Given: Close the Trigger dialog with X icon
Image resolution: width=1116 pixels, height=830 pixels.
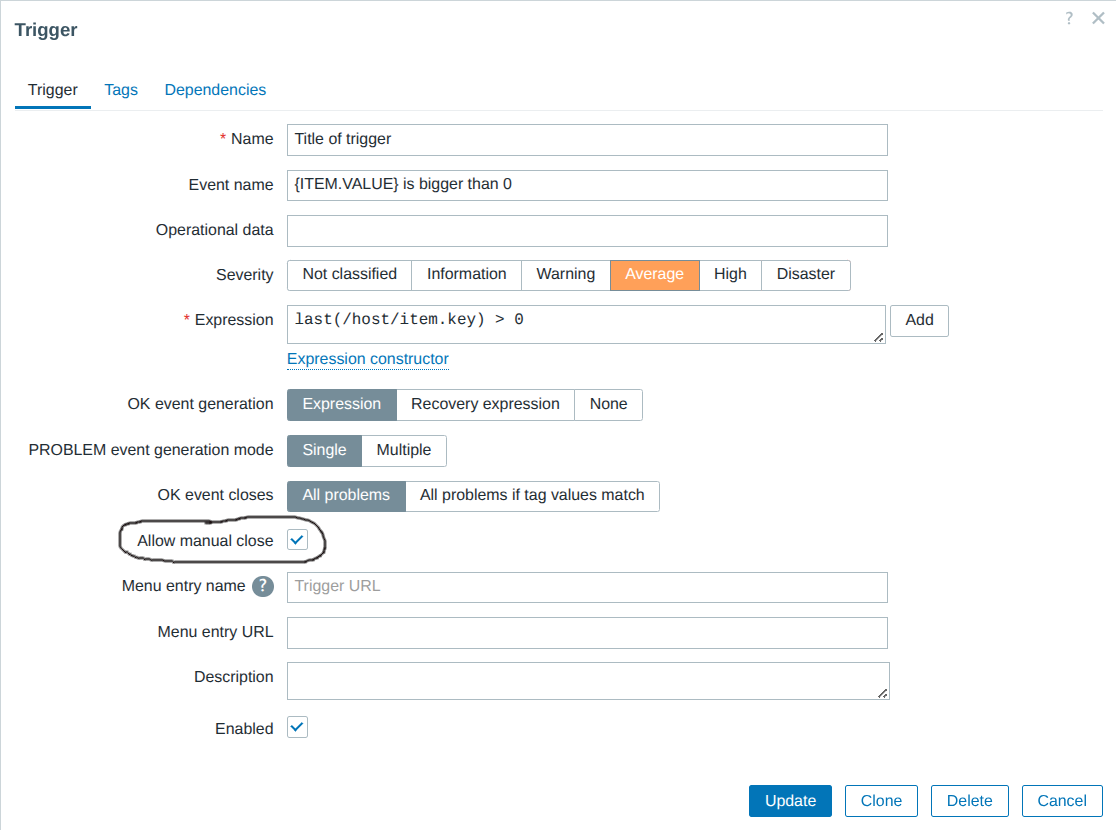Looking at the screenshot, I should (x=1097, y=19).
